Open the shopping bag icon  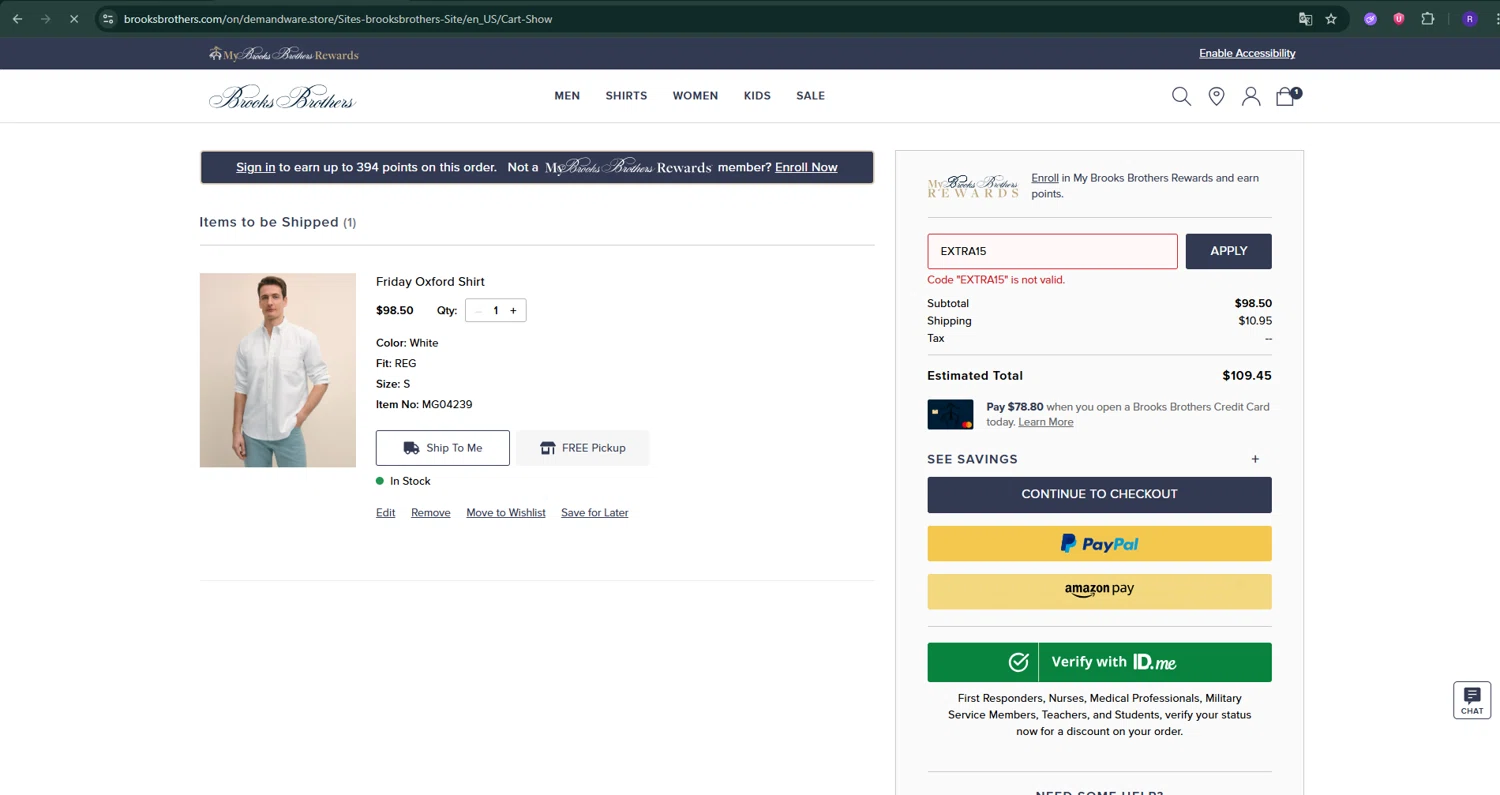coord(1287,96)
